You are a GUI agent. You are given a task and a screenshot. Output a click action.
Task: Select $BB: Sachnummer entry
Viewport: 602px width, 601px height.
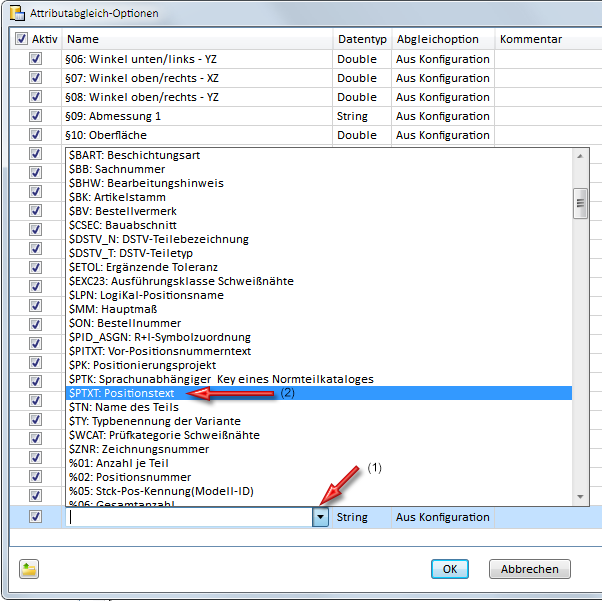(x=319, y=169)
